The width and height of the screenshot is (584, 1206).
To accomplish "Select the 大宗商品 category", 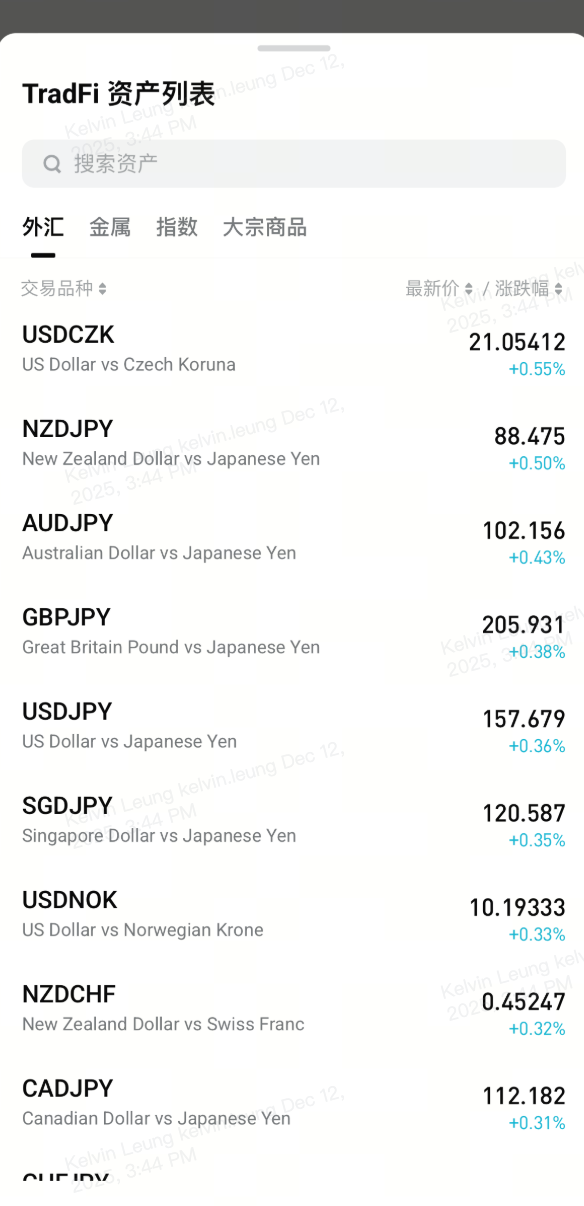I will tap(264, 227).
